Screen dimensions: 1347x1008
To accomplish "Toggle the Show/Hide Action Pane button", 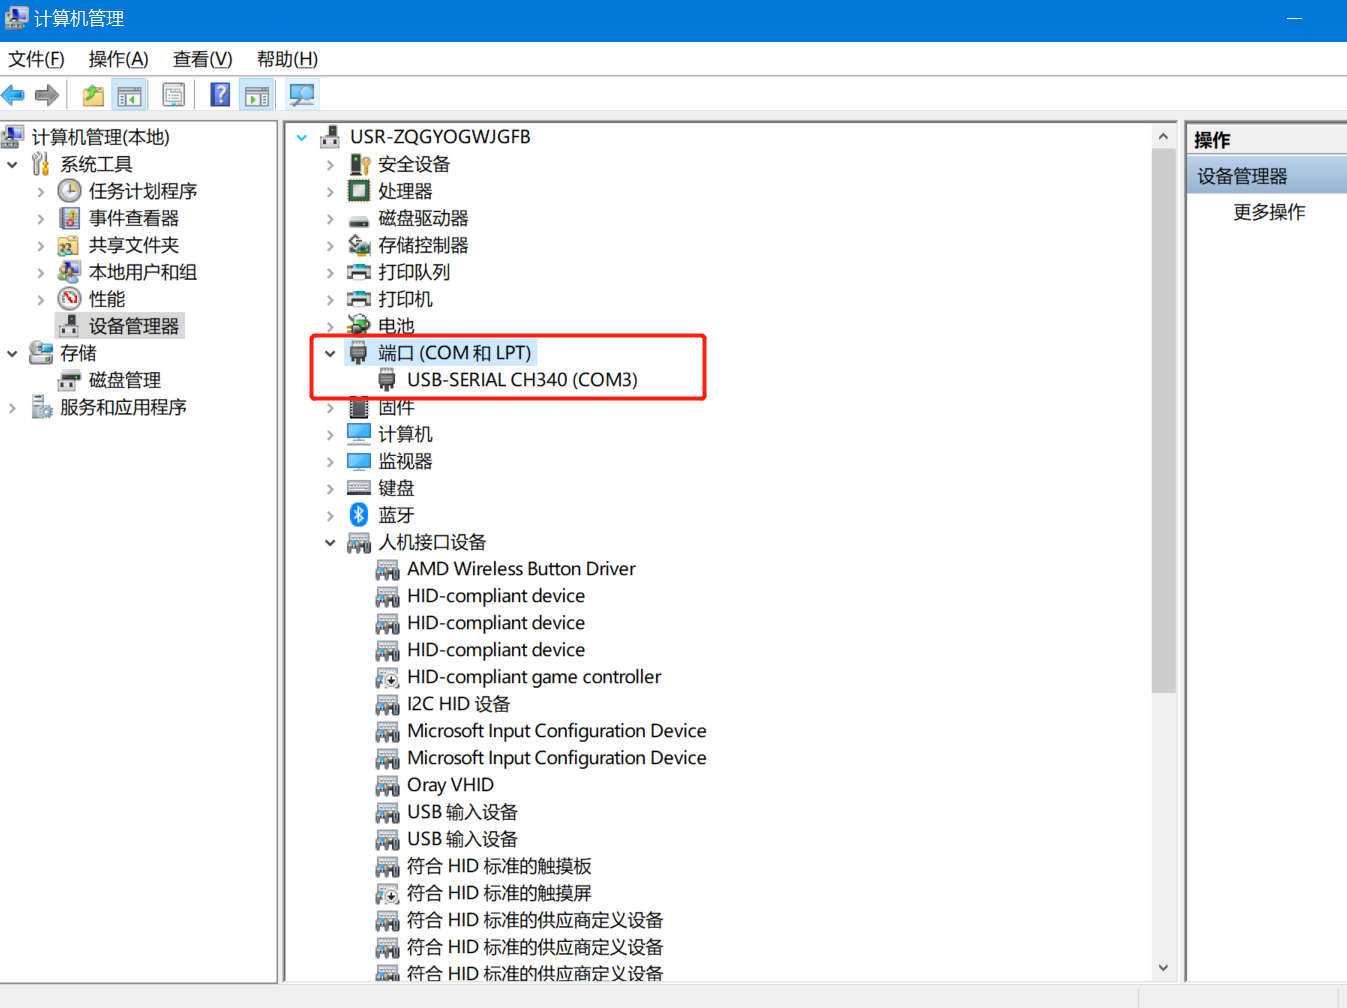I will pyautogui.click(x=257, y=96).
